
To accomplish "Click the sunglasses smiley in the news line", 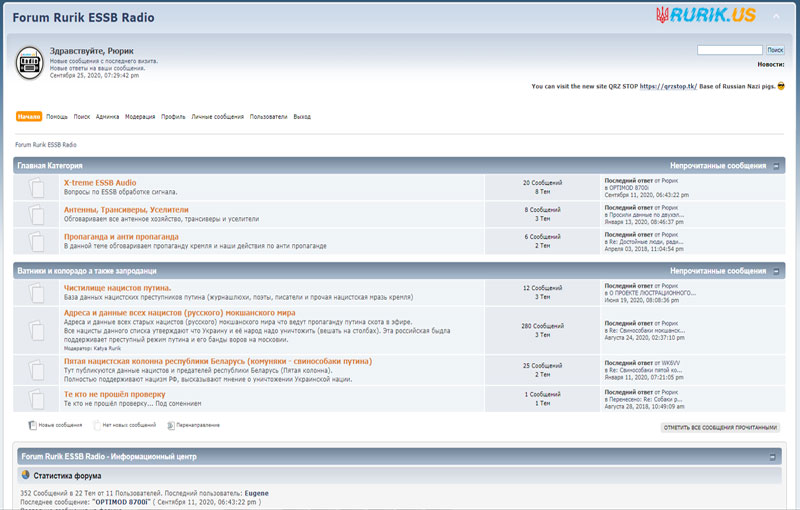I will [x=781, y=86].
